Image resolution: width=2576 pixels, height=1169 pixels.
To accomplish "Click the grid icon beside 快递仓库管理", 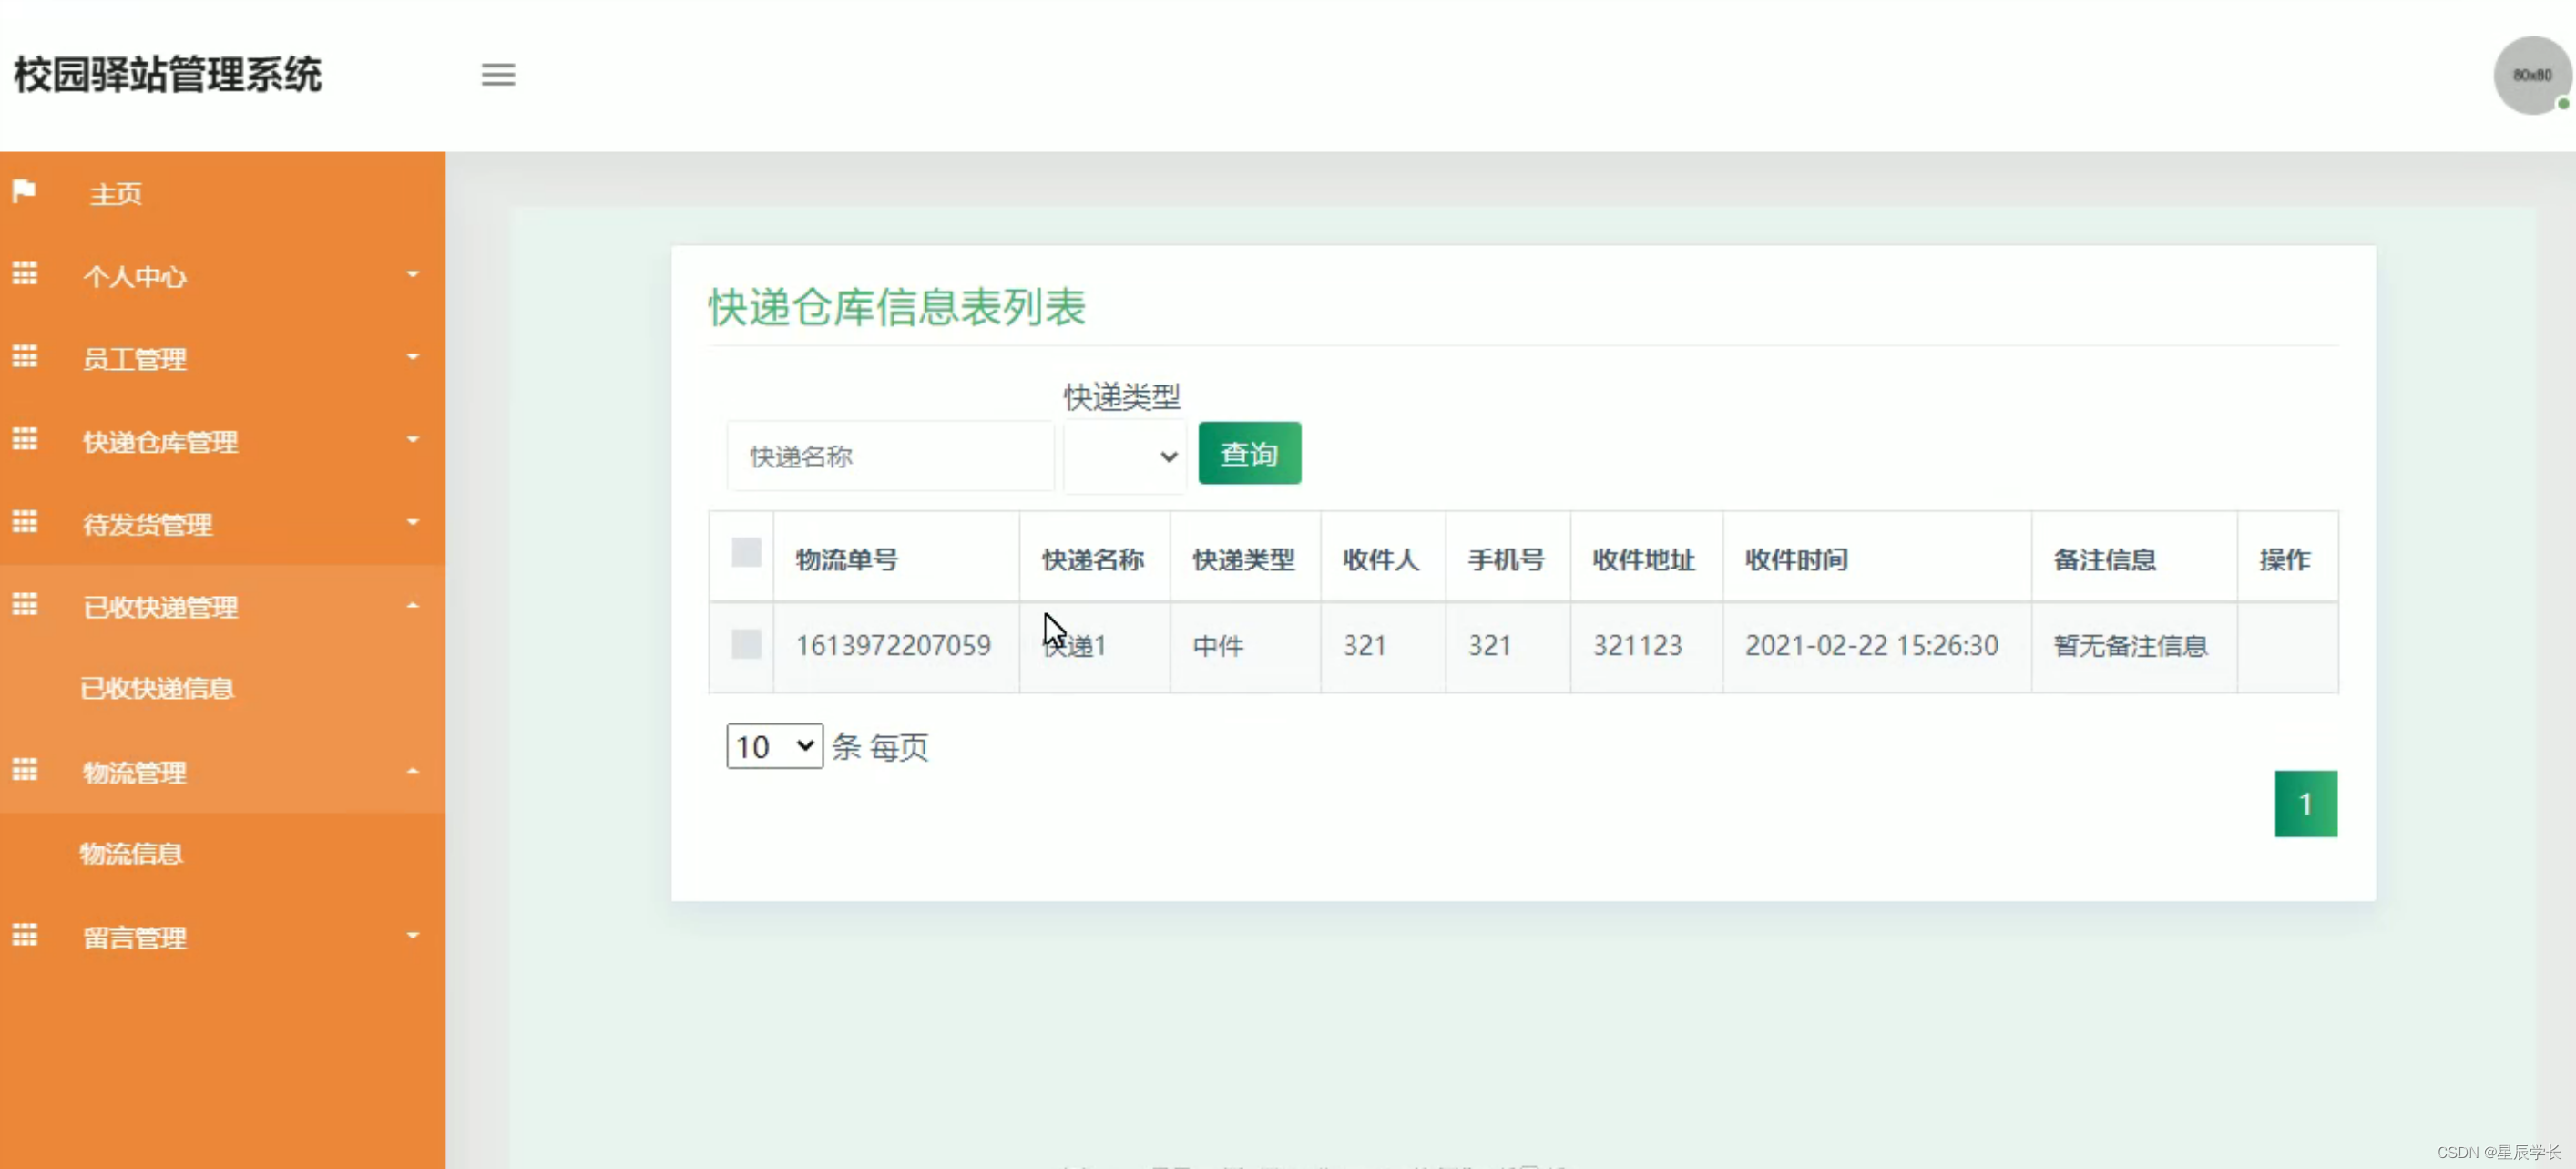I will tap(24, 439).
